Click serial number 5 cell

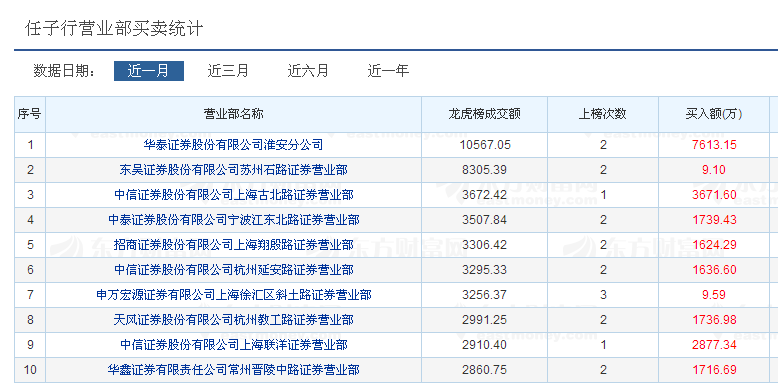pyautogui.click(x=30, y=245)
